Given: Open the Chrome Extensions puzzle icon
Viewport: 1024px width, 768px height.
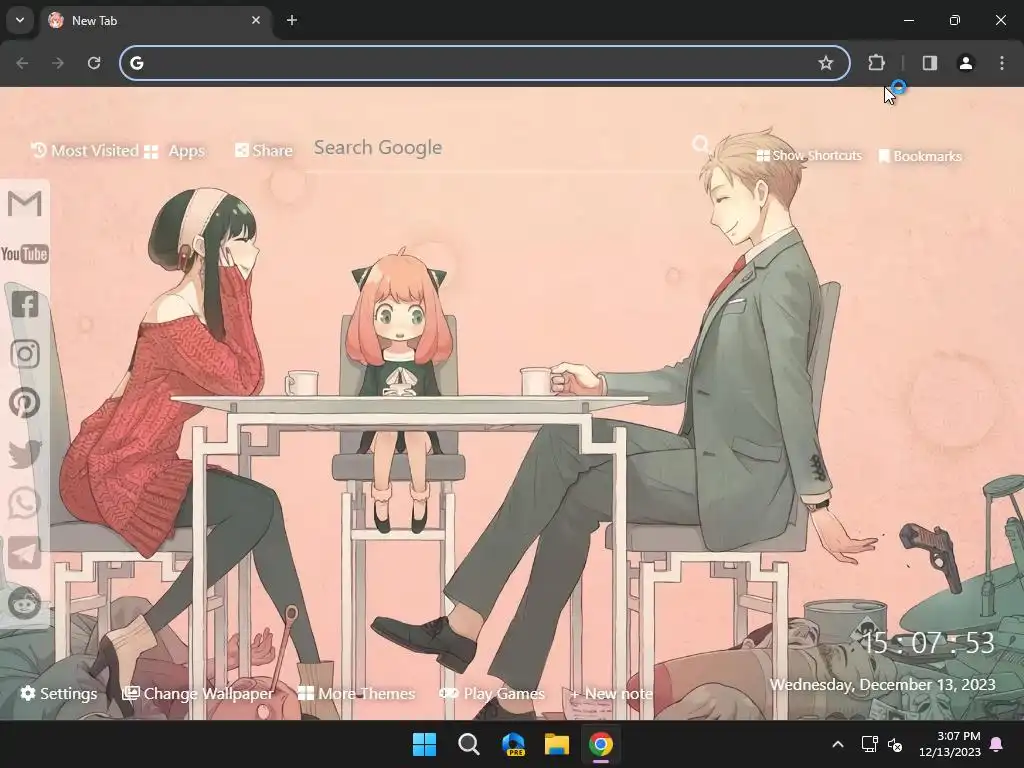Looking at the screenshot, I should click(x=876, y=63).
